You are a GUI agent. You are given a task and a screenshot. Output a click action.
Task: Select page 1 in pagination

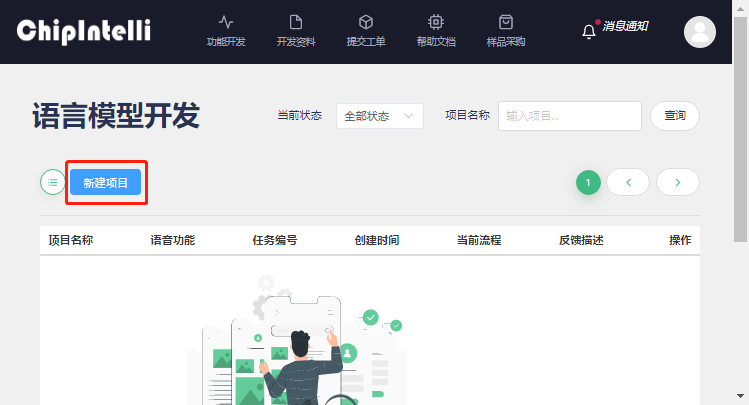coord(588,182)
